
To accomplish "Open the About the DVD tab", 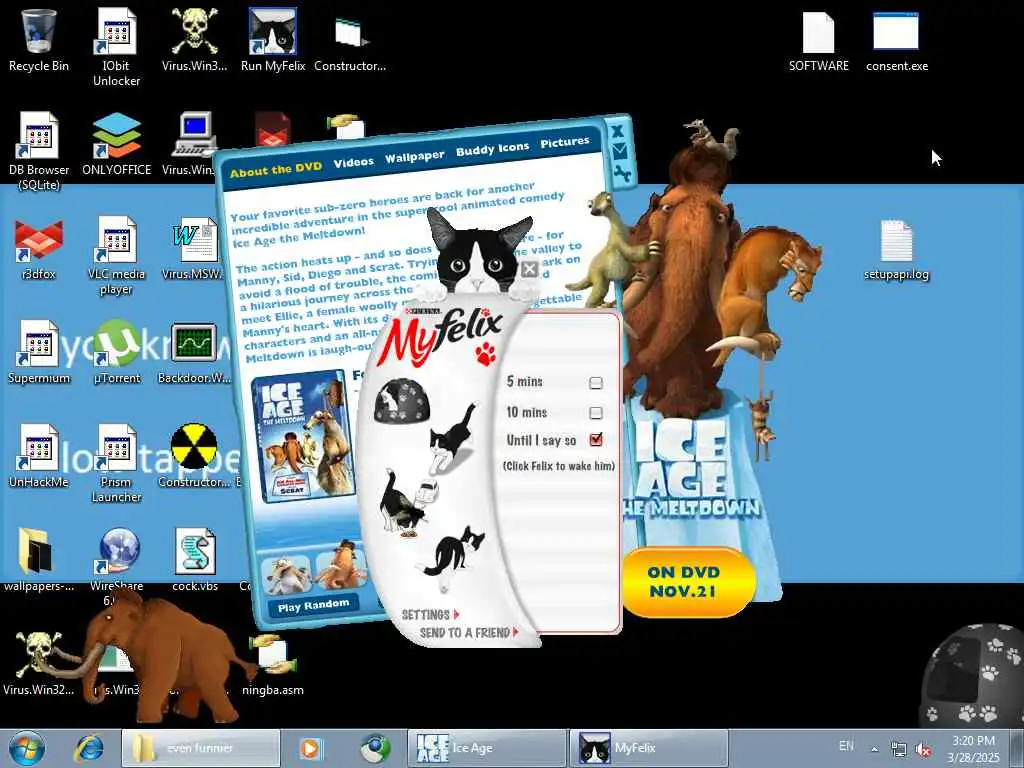I will click(x=276, y=169).
